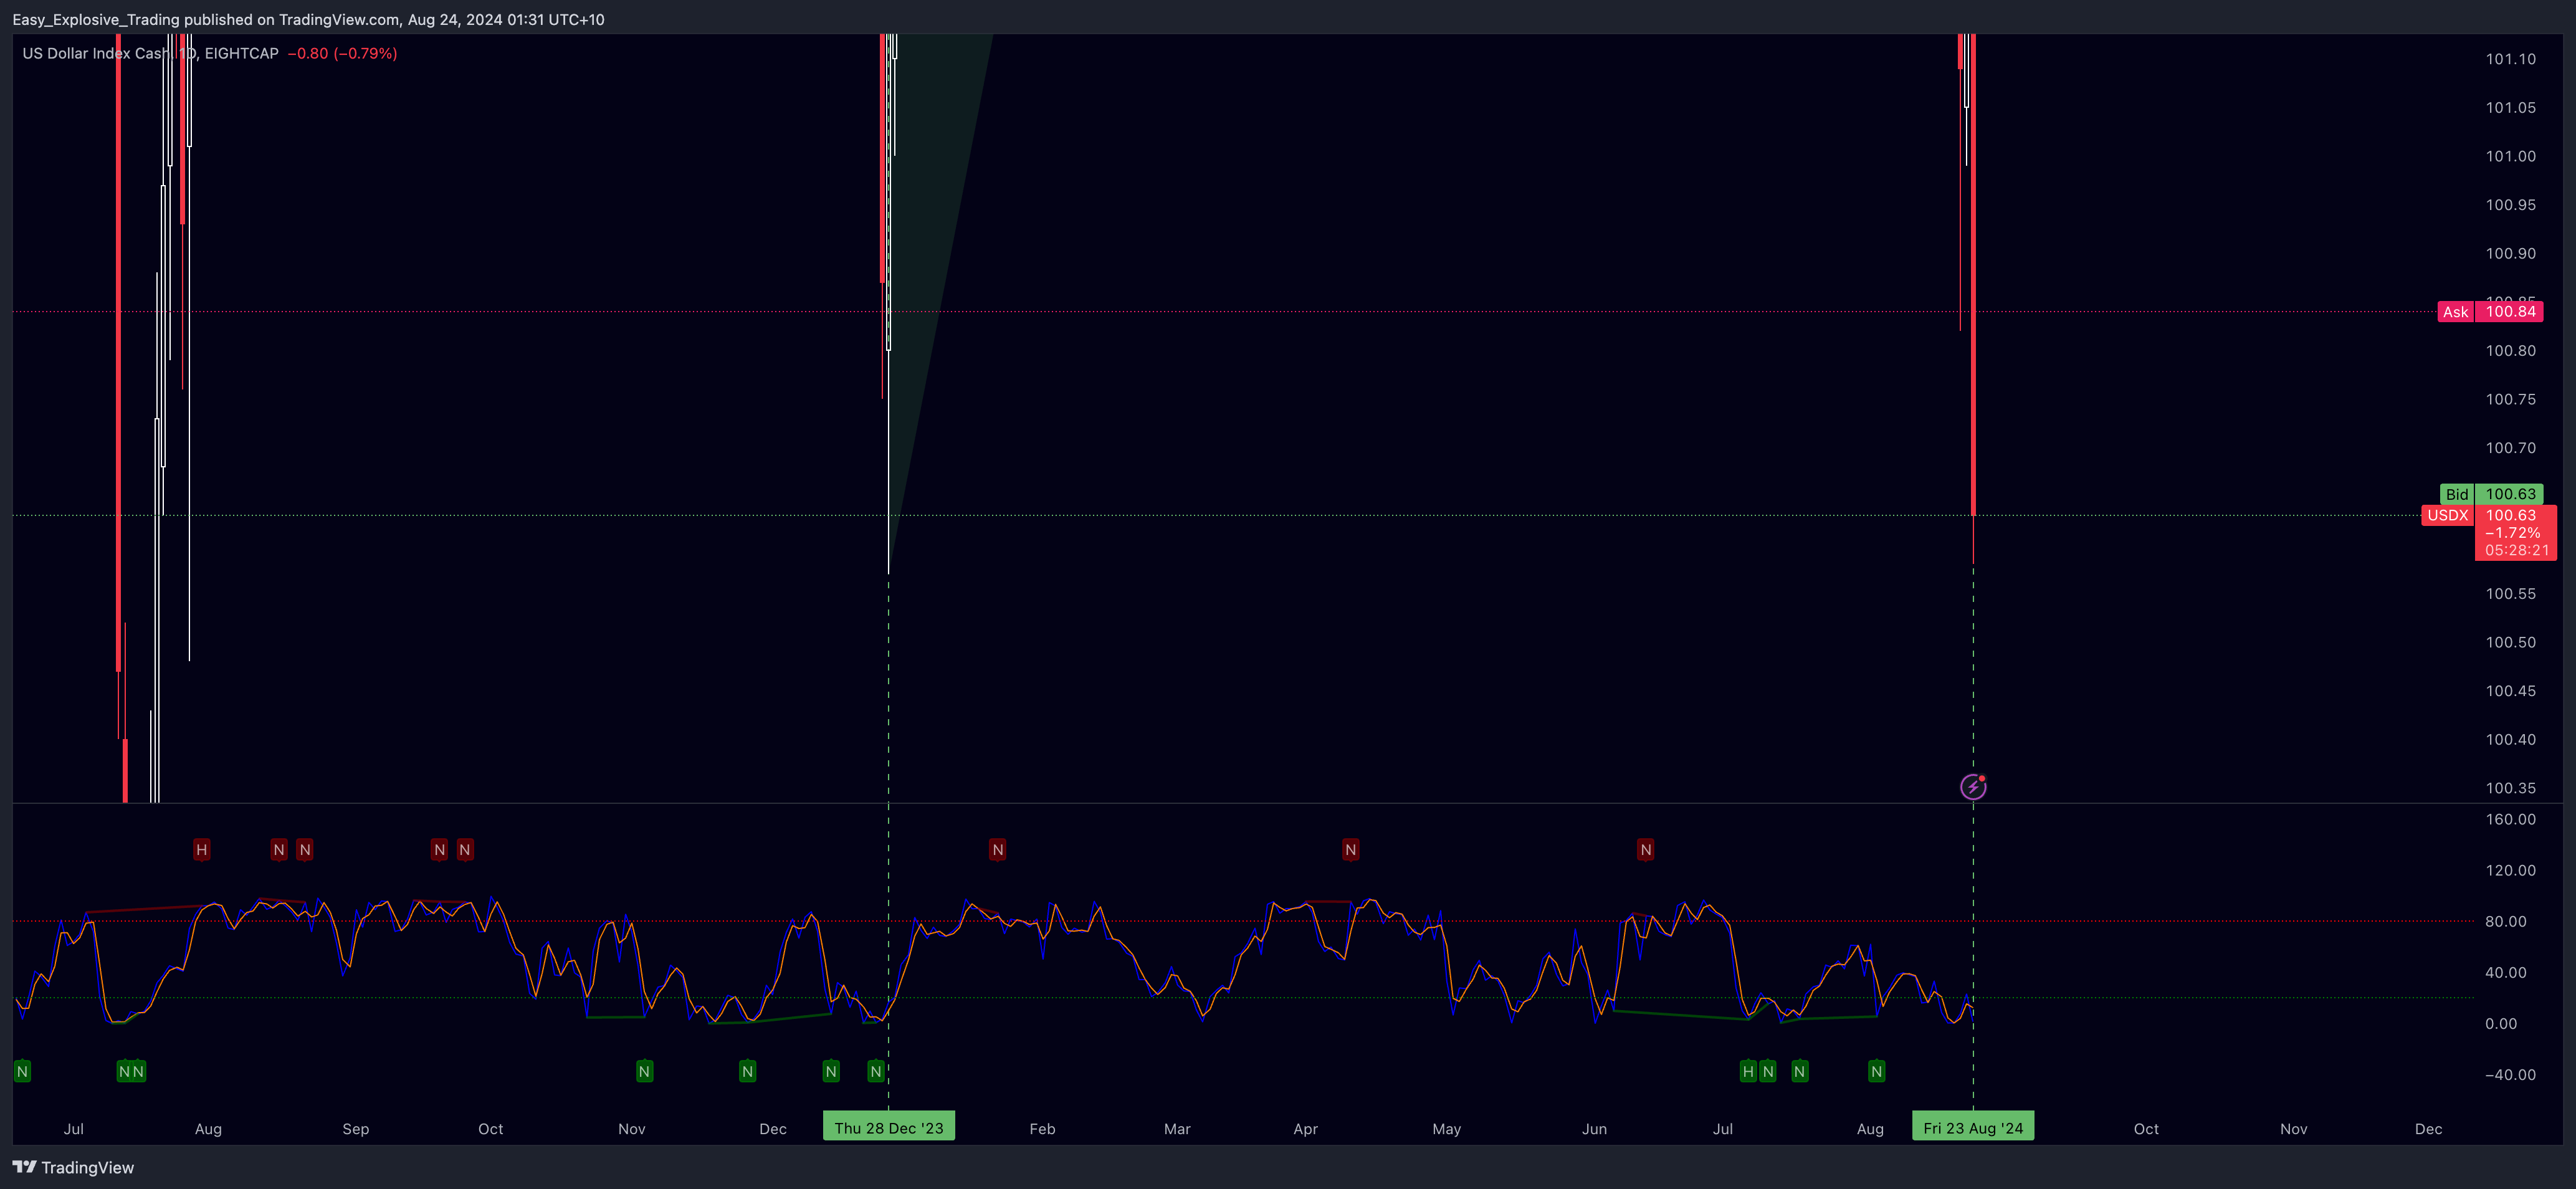The image size is (2576, 1189).
Task: Click the Feb label on time axis
Action: (1042, 1129)
